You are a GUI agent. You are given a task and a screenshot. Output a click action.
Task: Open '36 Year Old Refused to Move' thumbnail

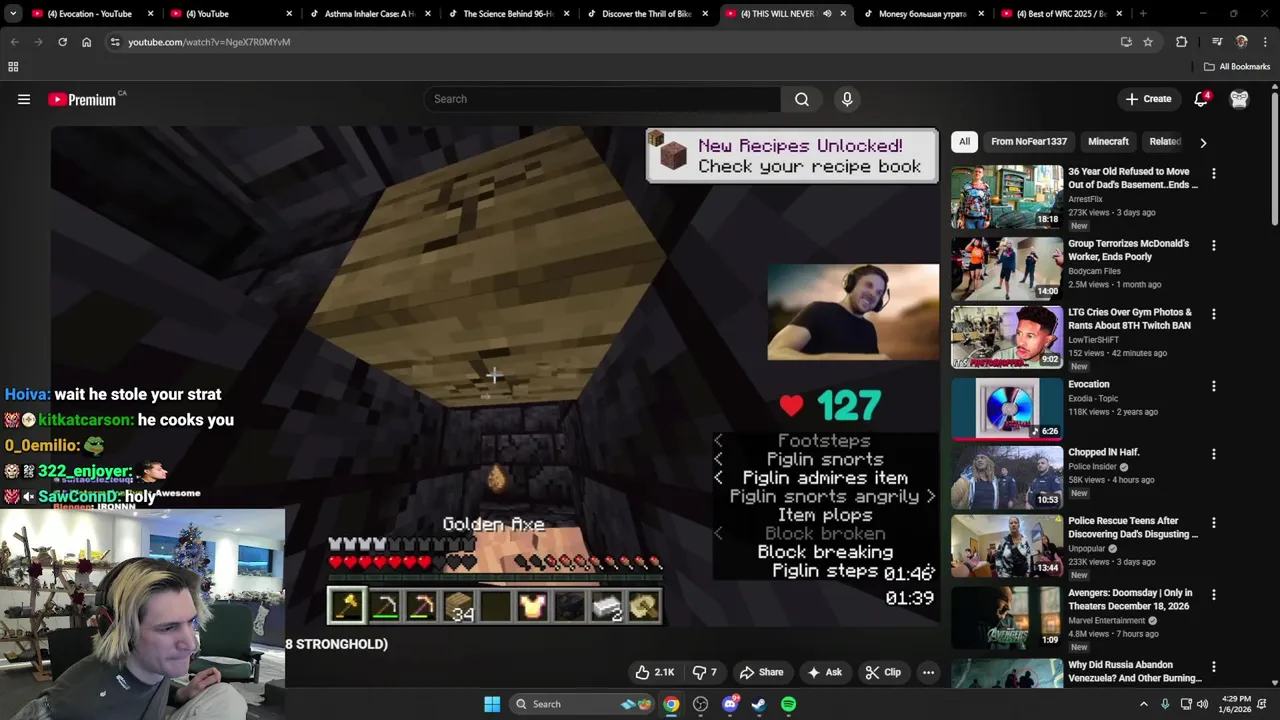1006,197
